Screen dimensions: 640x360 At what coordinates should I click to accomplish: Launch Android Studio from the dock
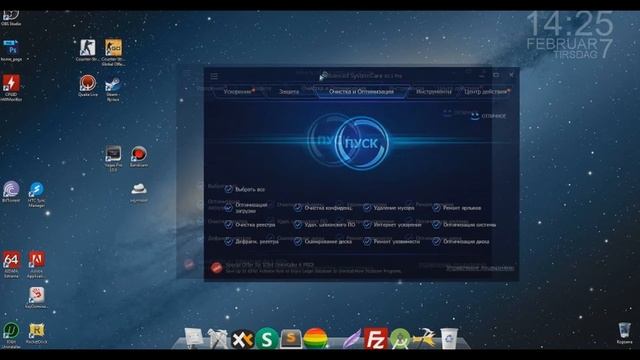pyautogui.click(x=400, y=339)
